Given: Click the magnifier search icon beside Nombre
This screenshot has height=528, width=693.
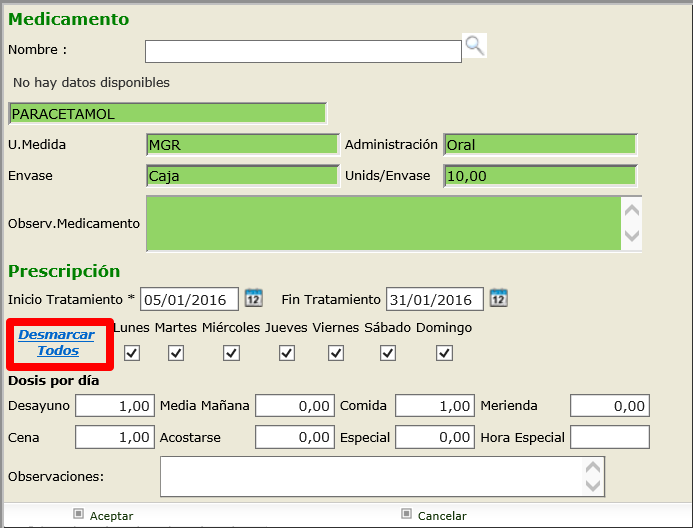Looking at the screenshot, I should click(x=474, y=45).
